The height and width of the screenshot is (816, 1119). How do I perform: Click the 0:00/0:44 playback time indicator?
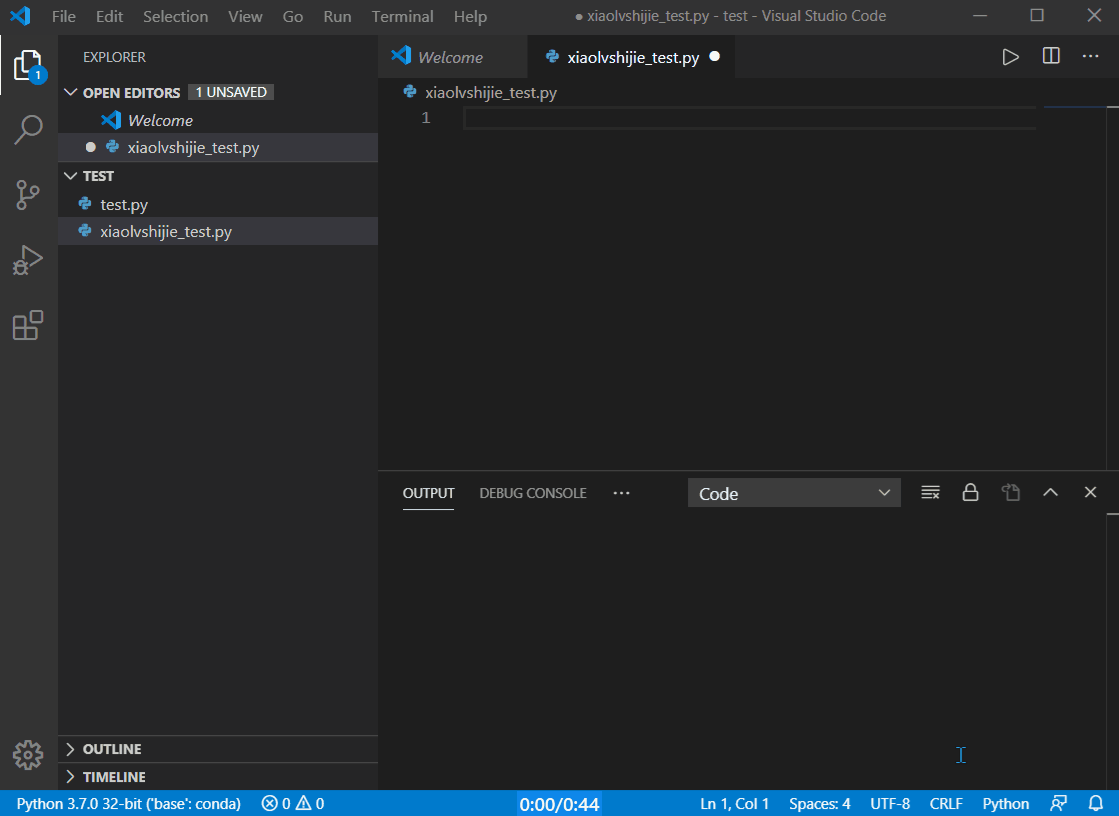click(559, 805)
